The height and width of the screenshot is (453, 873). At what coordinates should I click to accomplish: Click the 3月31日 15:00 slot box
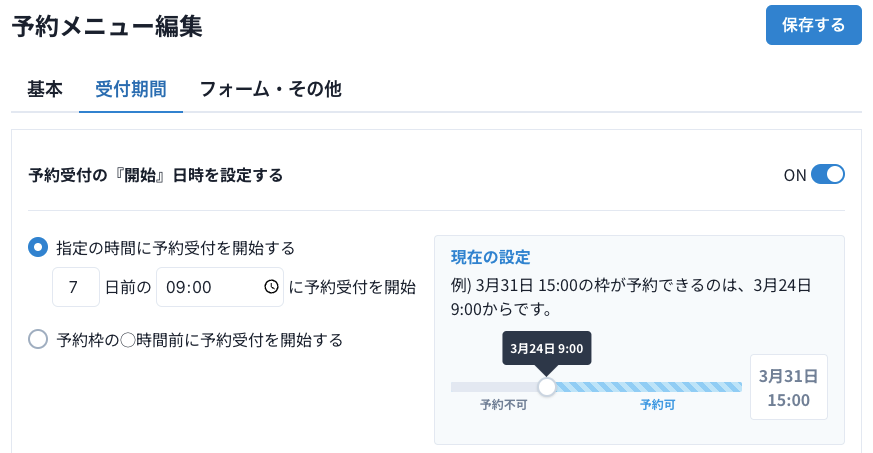[x=789, y=388]
